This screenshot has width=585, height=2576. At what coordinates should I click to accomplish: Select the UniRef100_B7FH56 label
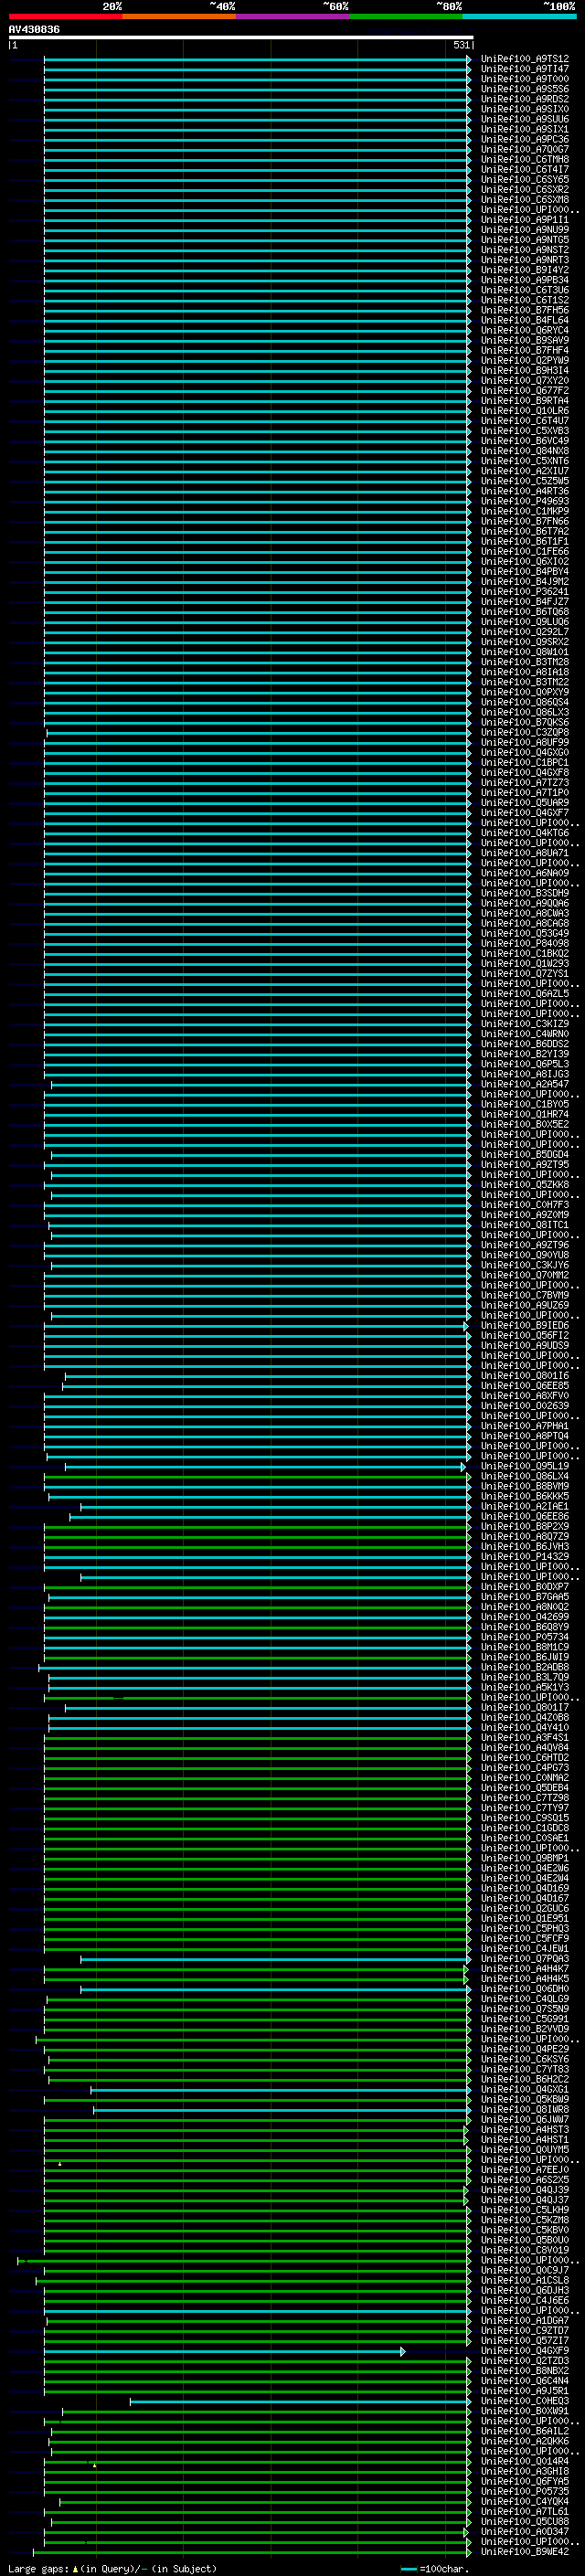point(525,310)
